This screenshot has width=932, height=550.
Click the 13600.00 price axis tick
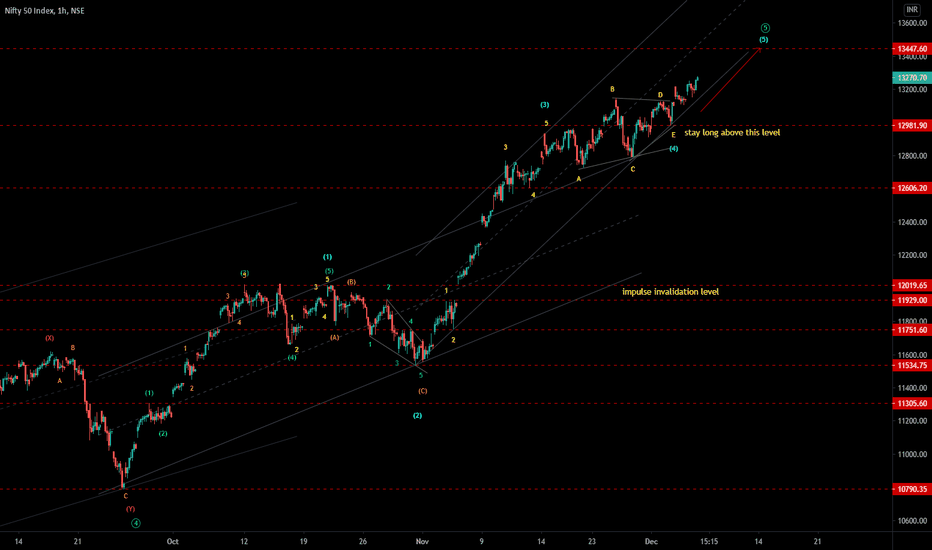912,23
